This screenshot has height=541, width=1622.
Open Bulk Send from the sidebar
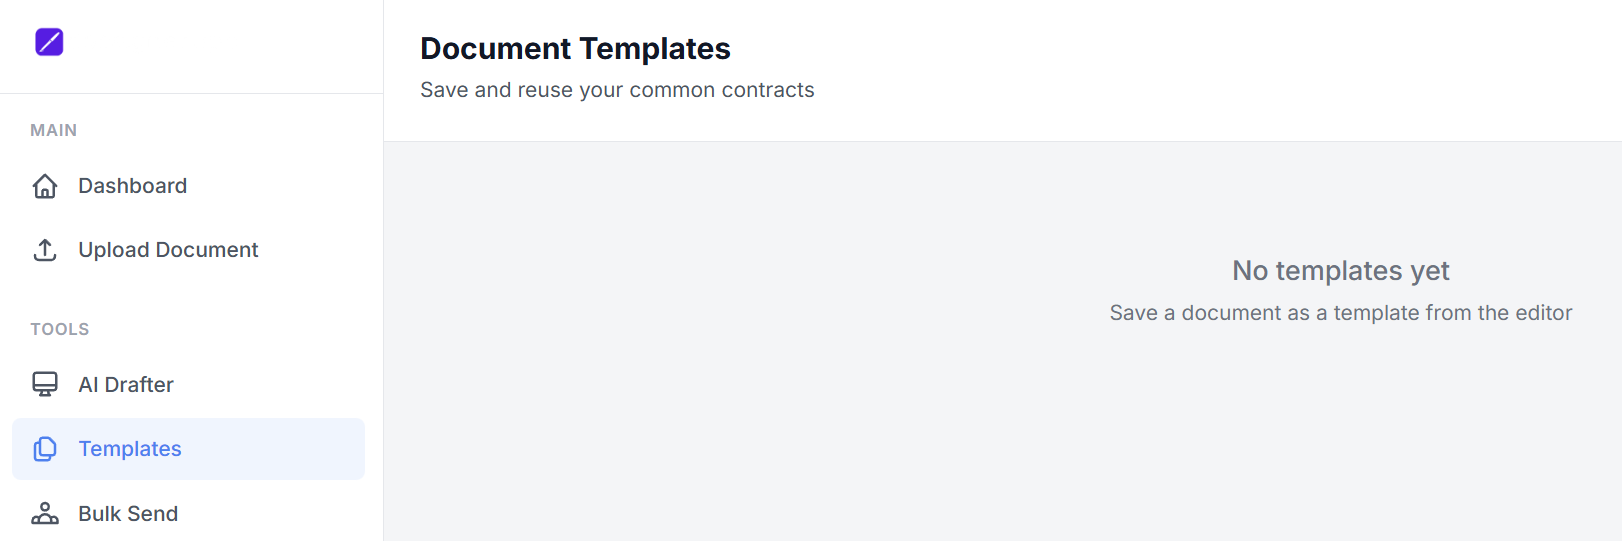(x=128, y=514)
